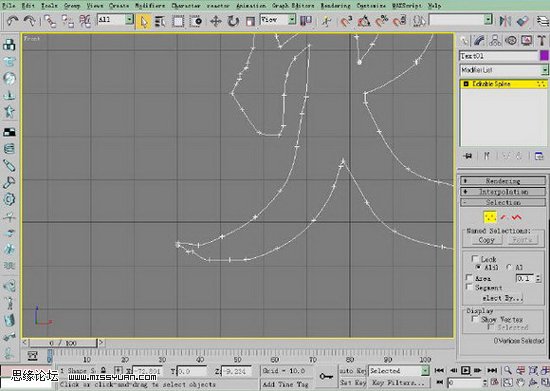Click the Undo arrow in the main toolbar
This screenshot has width=550, height=391.
[x=12, y=21]
